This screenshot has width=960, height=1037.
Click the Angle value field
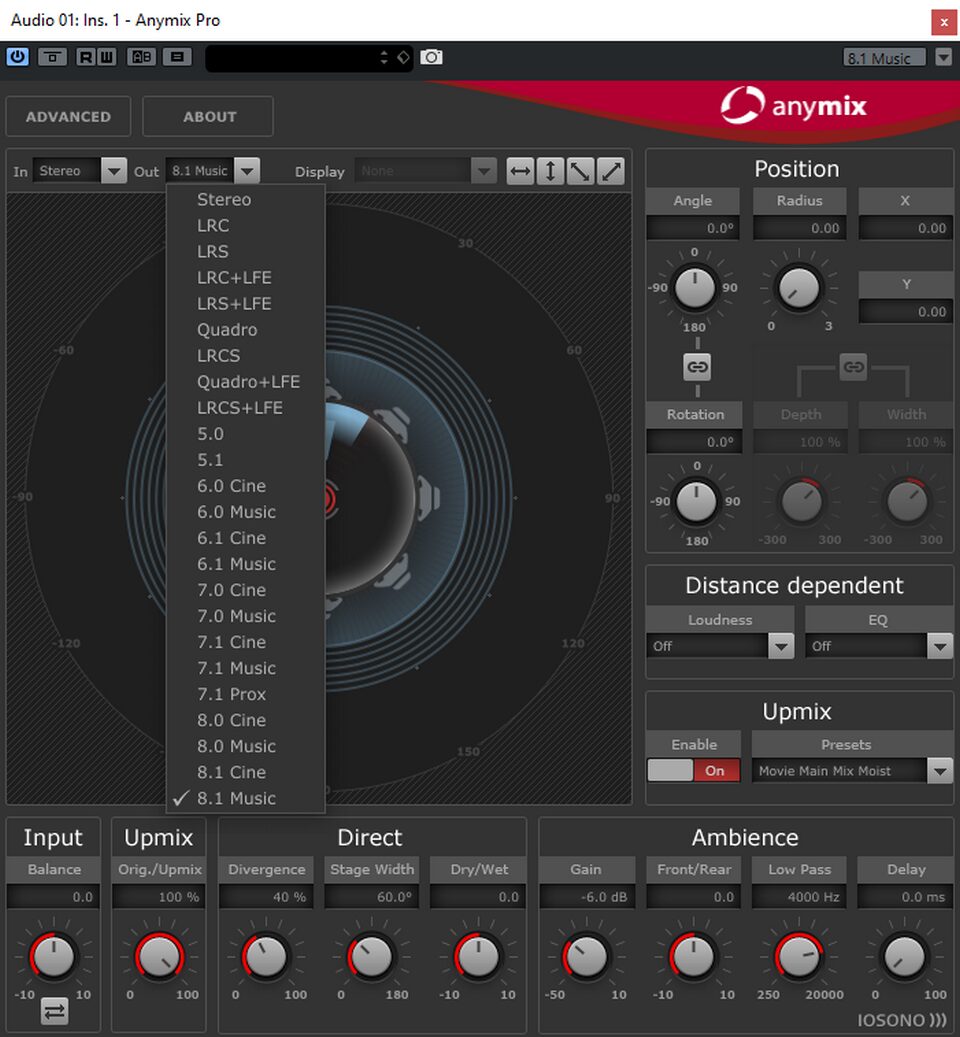coord(693,228)
